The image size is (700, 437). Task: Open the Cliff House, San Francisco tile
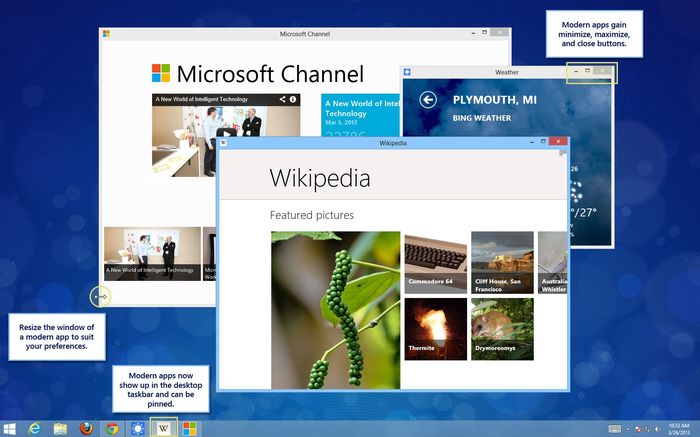tap(501, 262)
